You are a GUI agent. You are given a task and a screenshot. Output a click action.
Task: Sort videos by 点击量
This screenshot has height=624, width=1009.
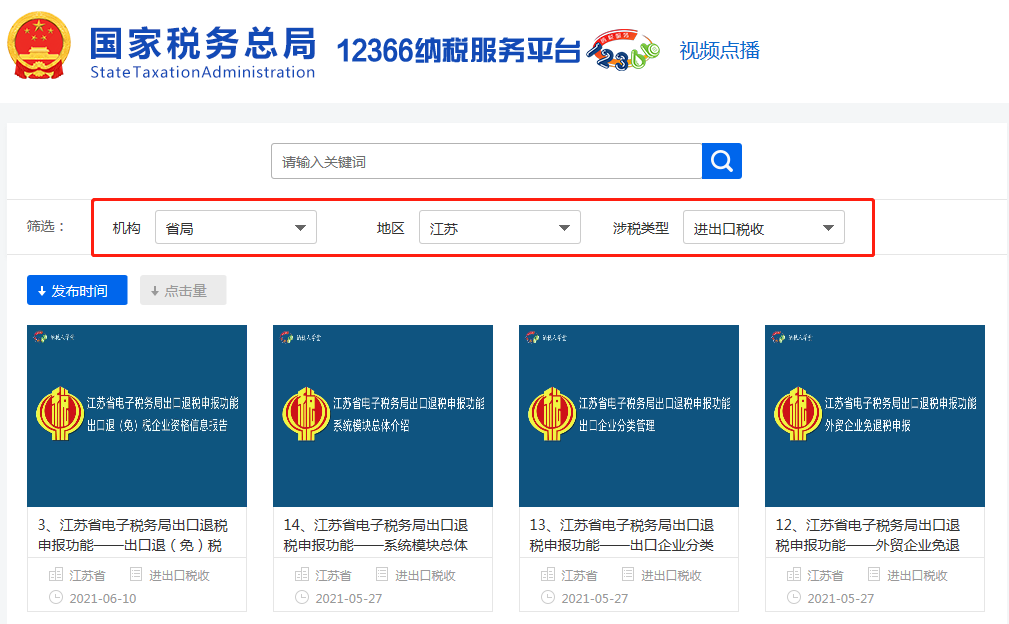click(x=183, y=290)
